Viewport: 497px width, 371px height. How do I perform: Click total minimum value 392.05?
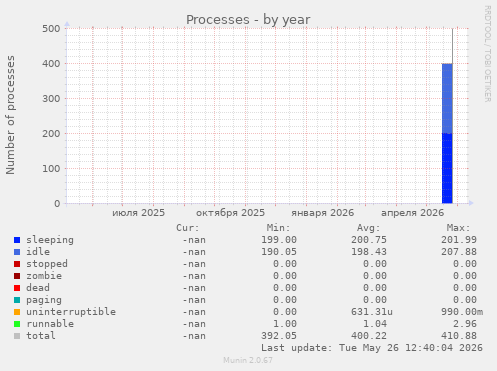(279, 336)
